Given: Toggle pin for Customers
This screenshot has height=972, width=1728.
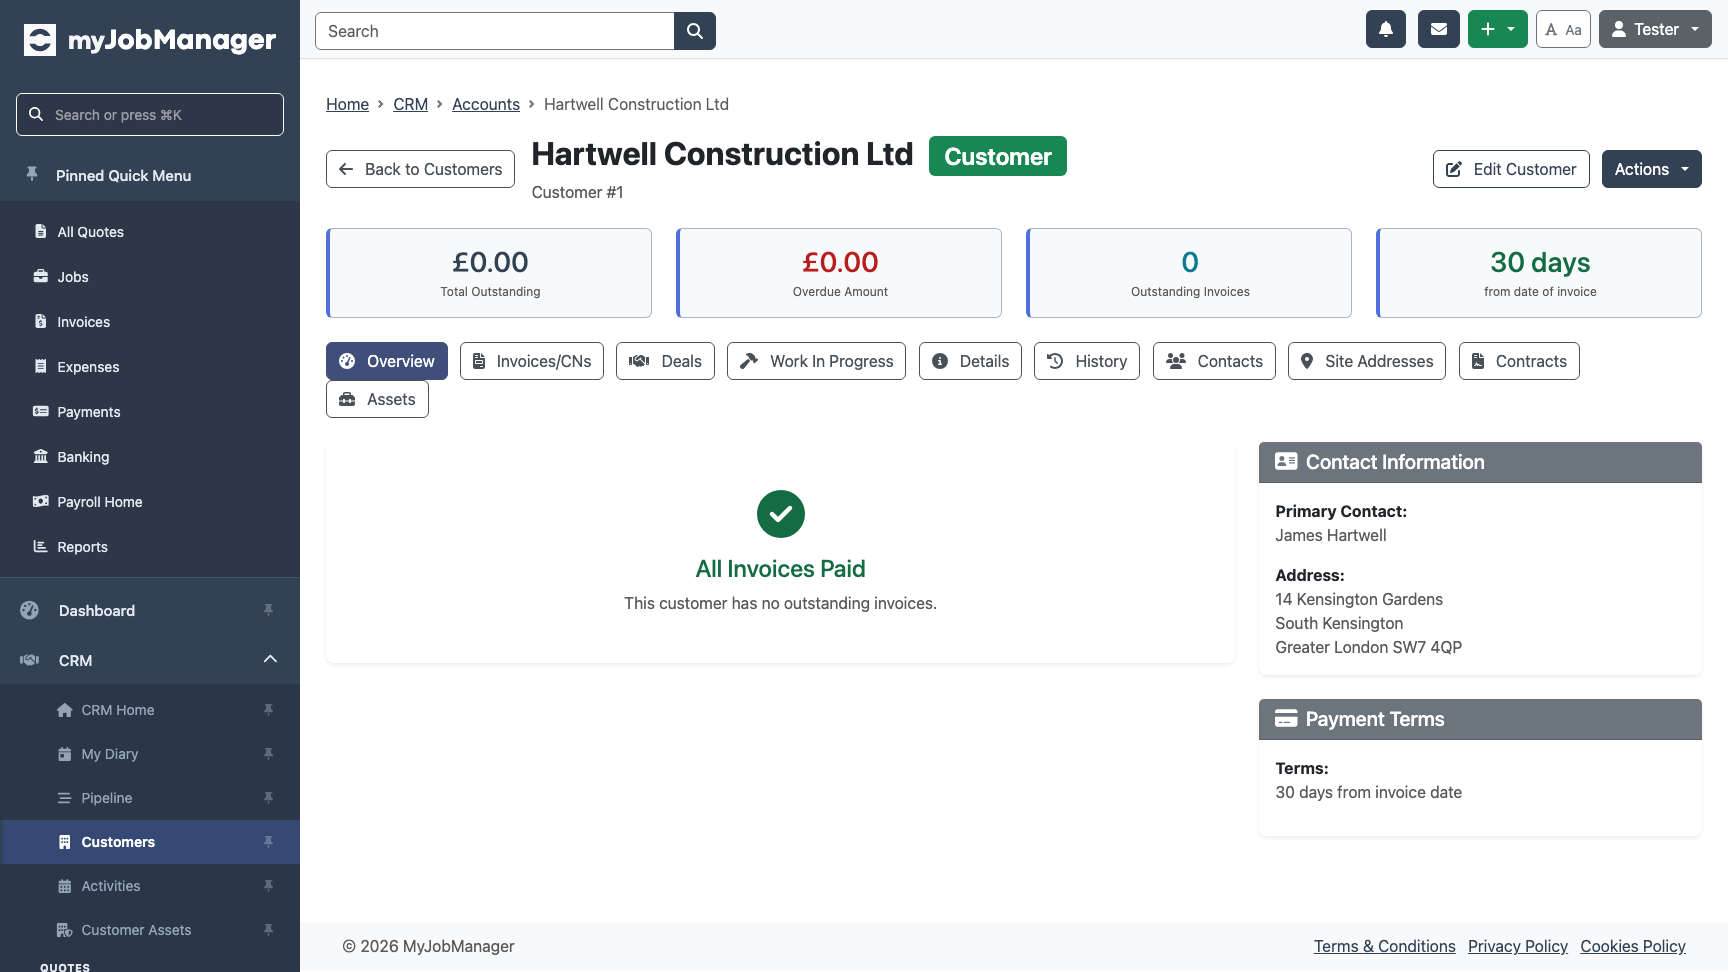Looking at the screenshot, I should point(268,842).
